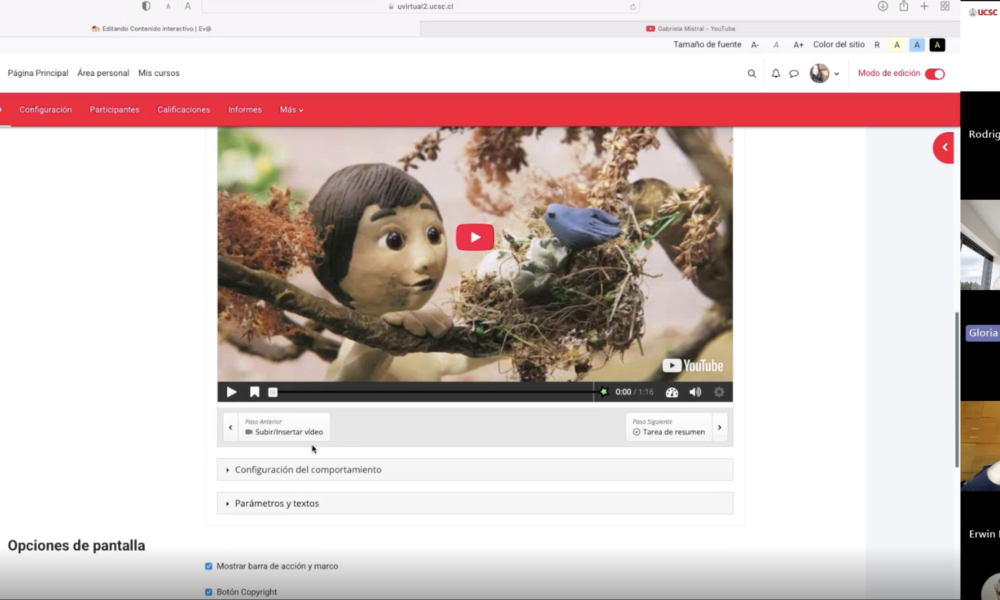Expand Parámetros y textos section

tap(475, 504)
